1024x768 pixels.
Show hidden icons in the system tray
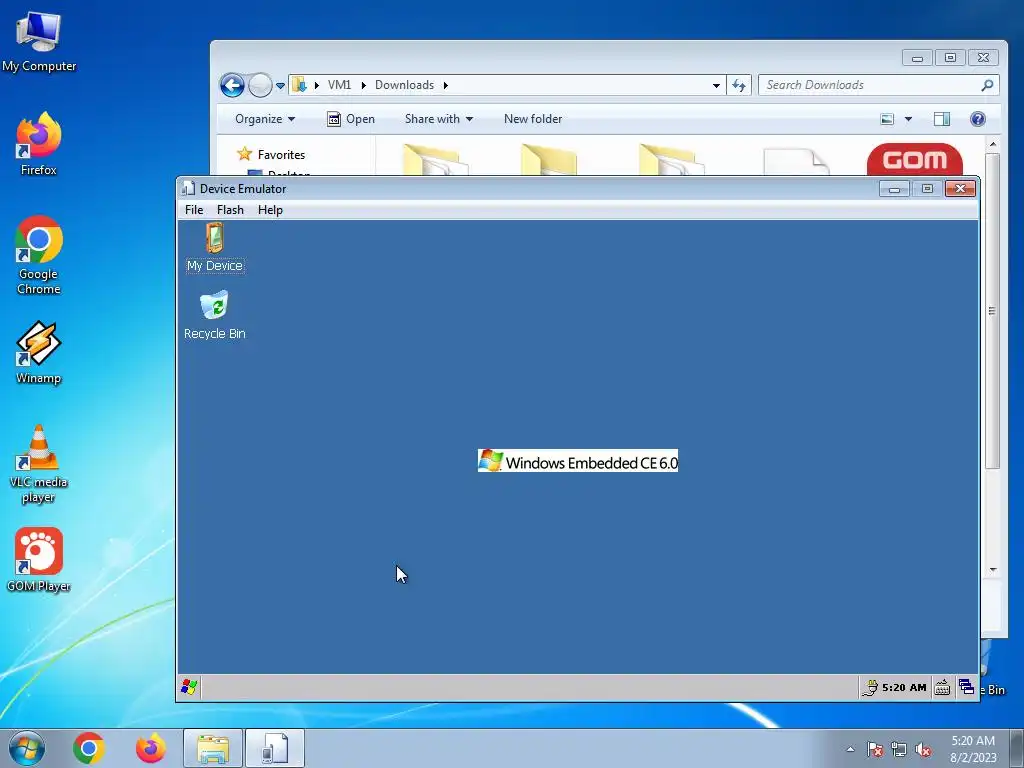(850, 749)
